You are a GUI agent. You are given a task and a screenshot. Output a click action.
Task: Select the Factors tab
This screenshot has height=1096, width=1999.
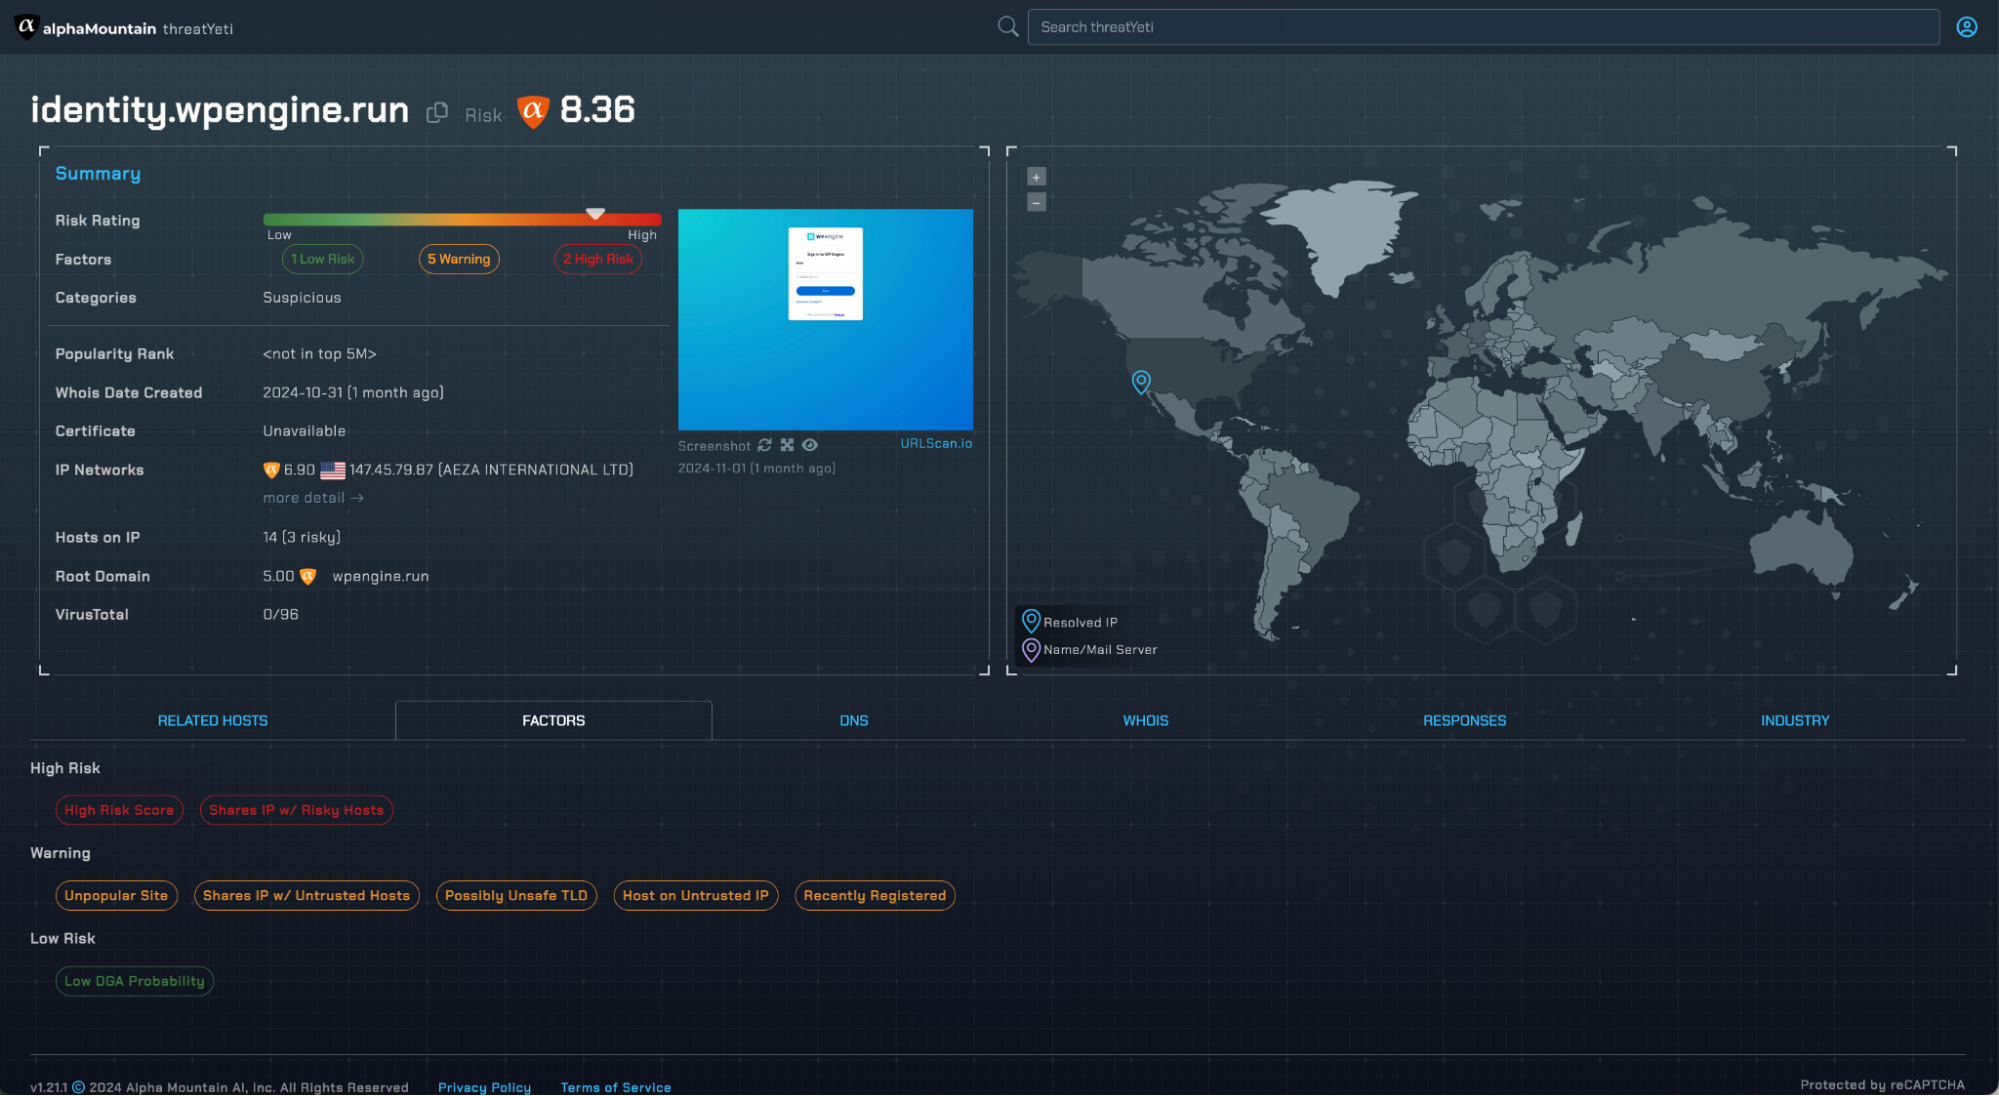[554, 720]
